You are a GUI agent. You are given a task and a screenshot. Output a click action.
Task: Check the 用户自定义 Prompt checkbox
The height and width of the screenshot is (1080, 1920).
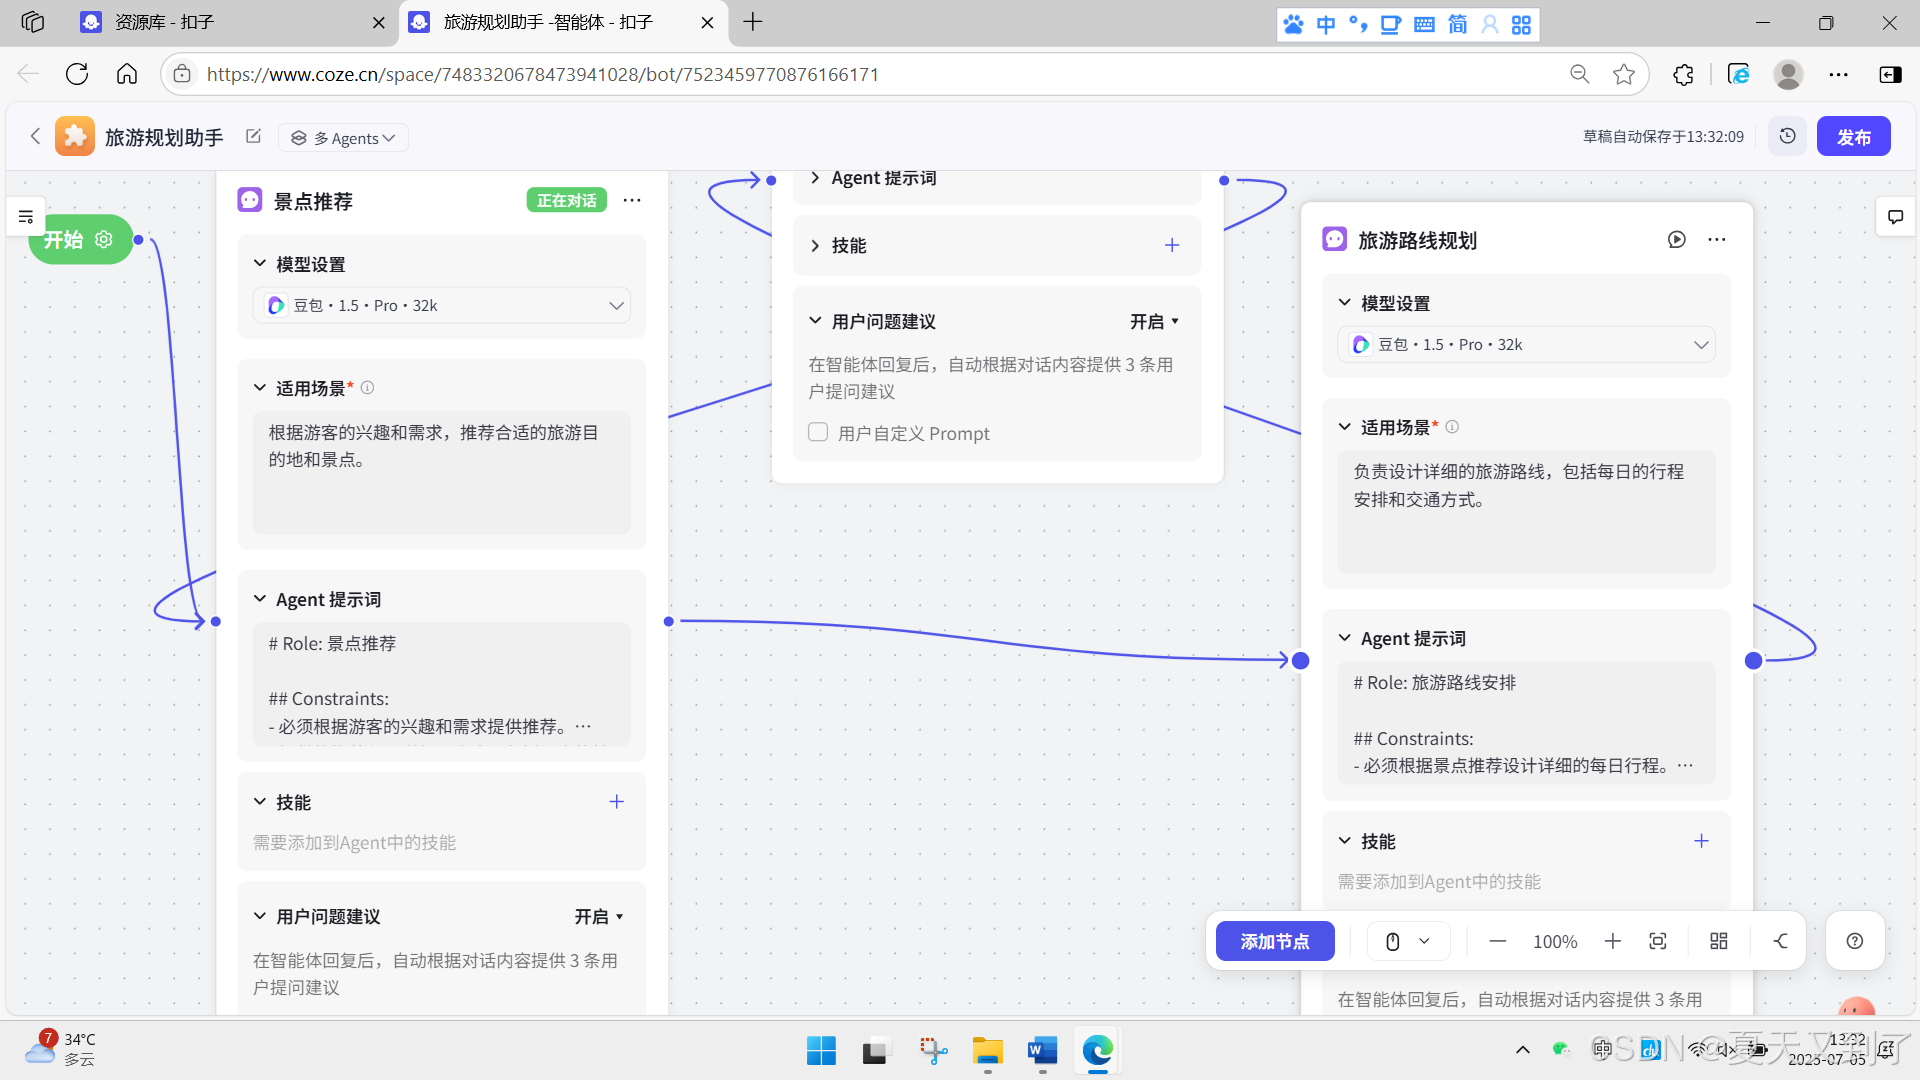click(x=818, y=432)
